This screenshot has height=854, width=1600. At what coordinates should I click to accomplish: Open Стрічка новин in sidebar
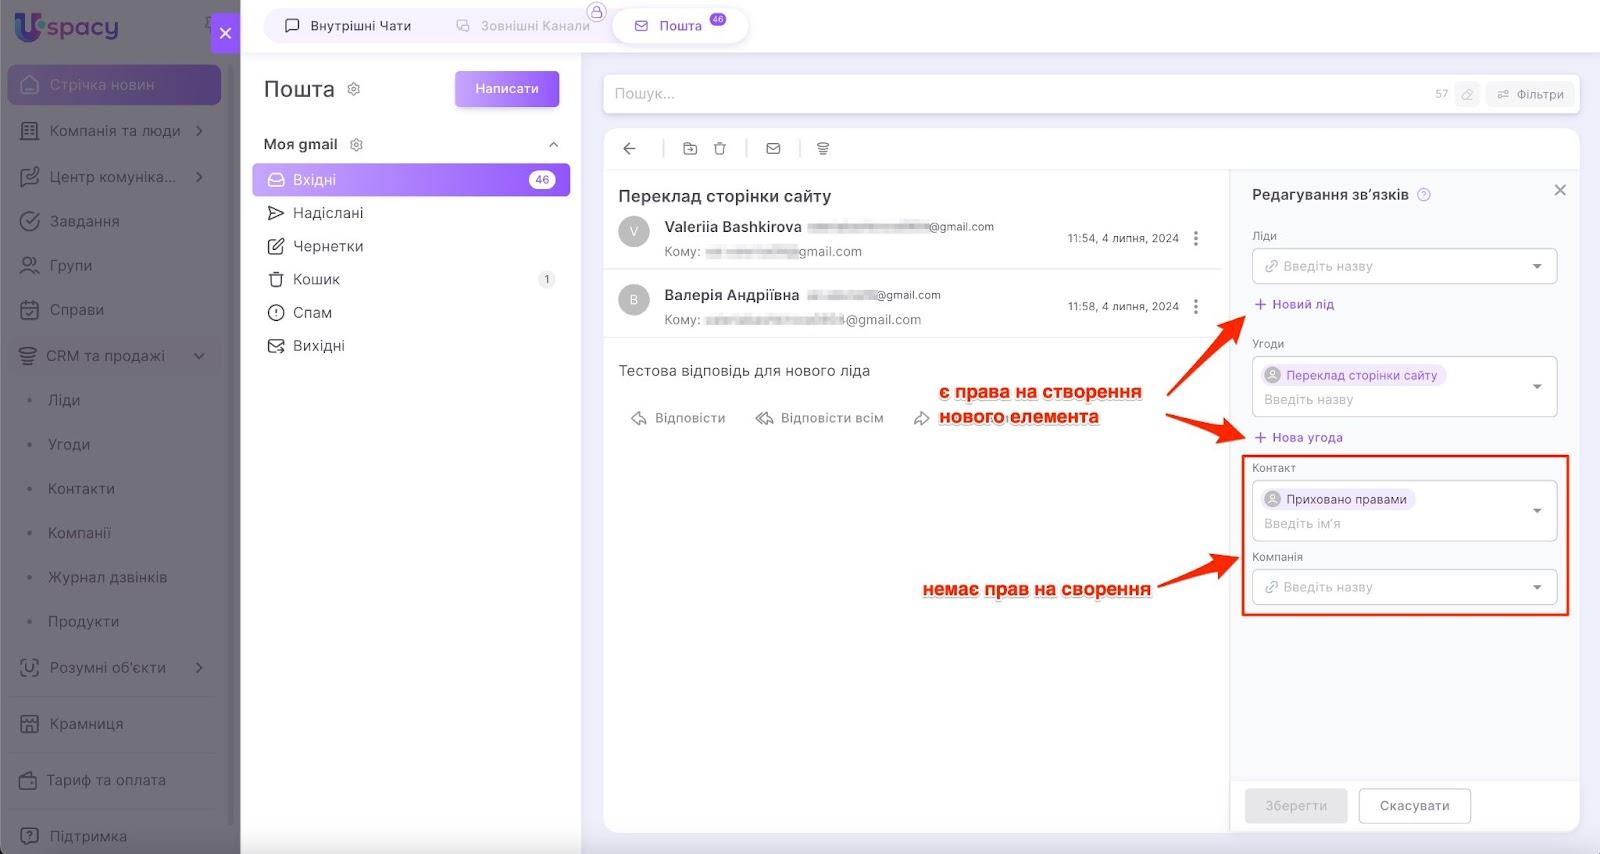114,85
